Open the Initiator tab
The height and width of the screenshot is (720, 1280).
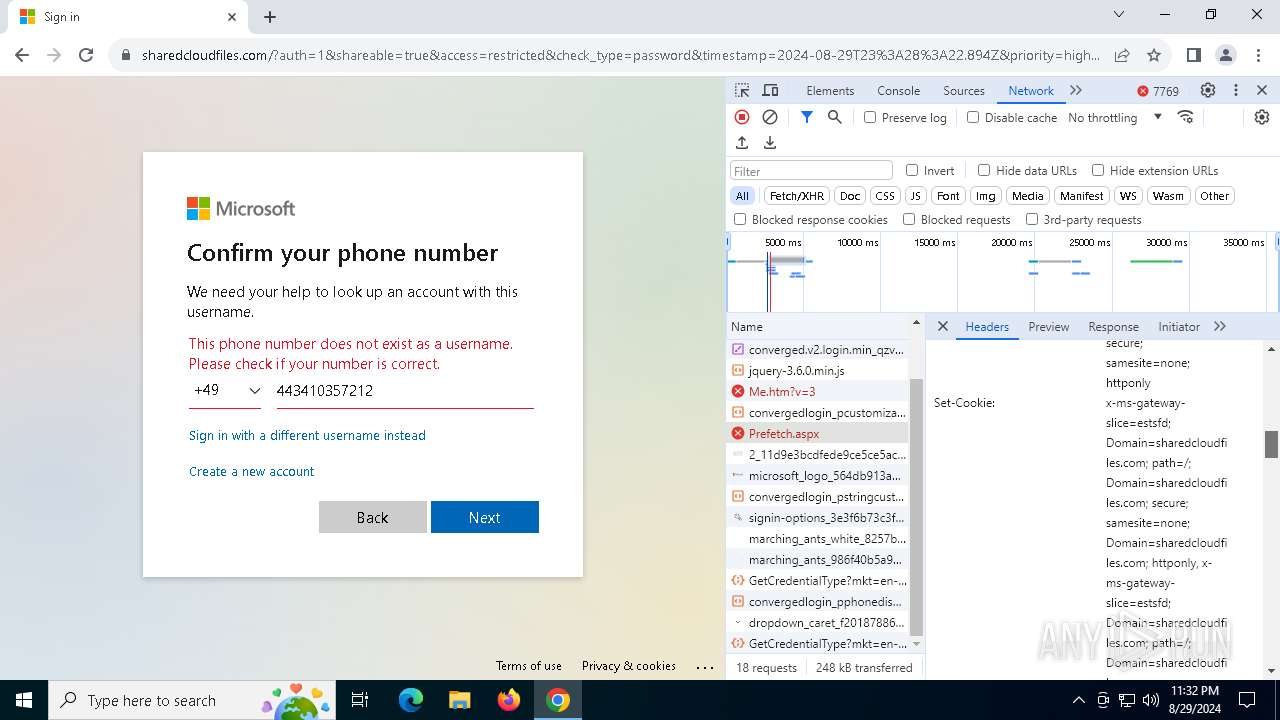coord(1179,326)
